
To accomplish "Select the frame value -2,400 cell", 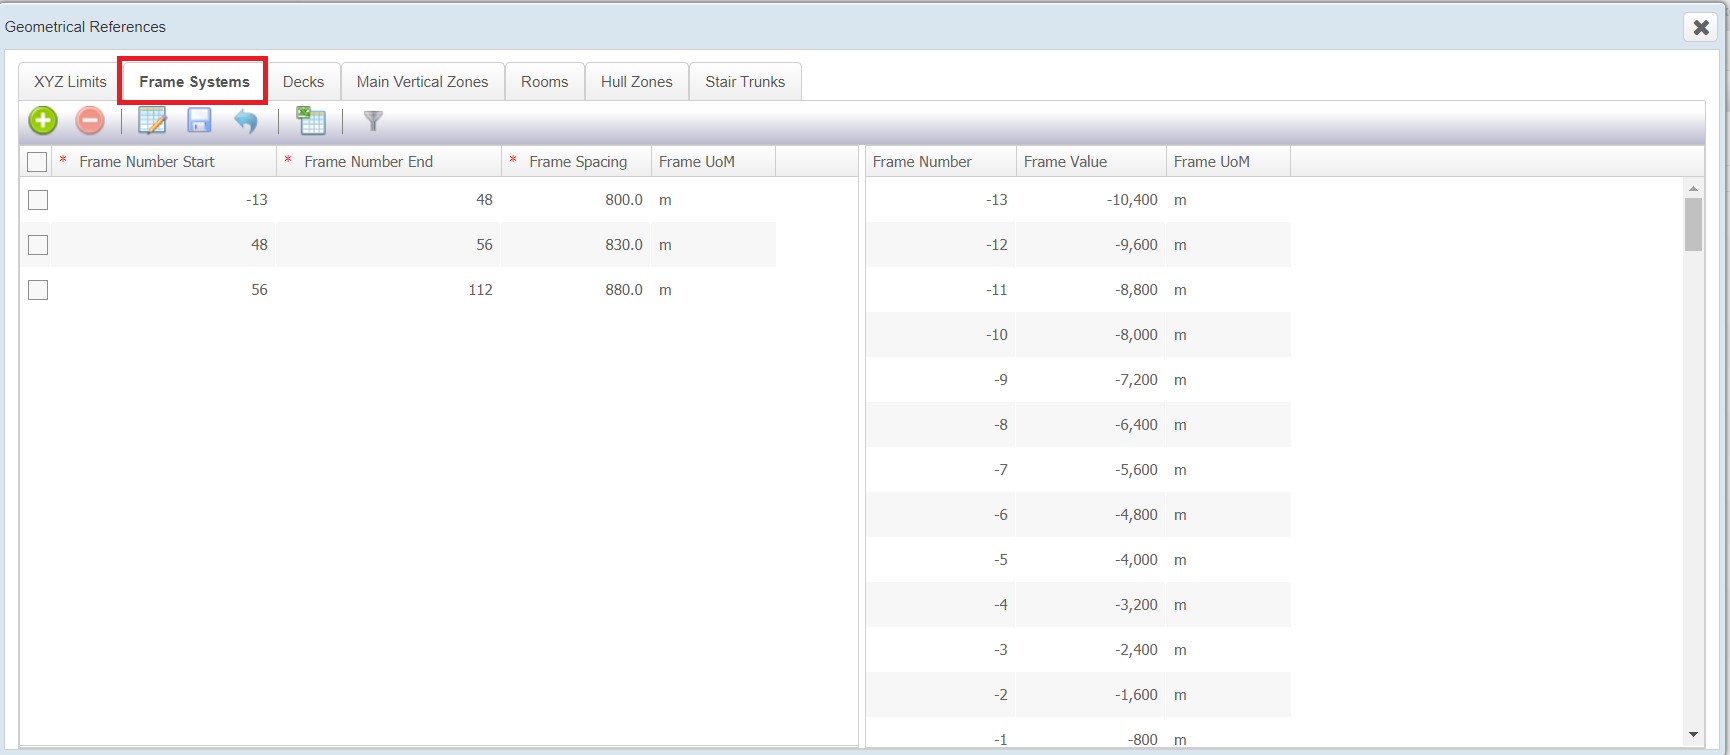I will click(1091, 650).
